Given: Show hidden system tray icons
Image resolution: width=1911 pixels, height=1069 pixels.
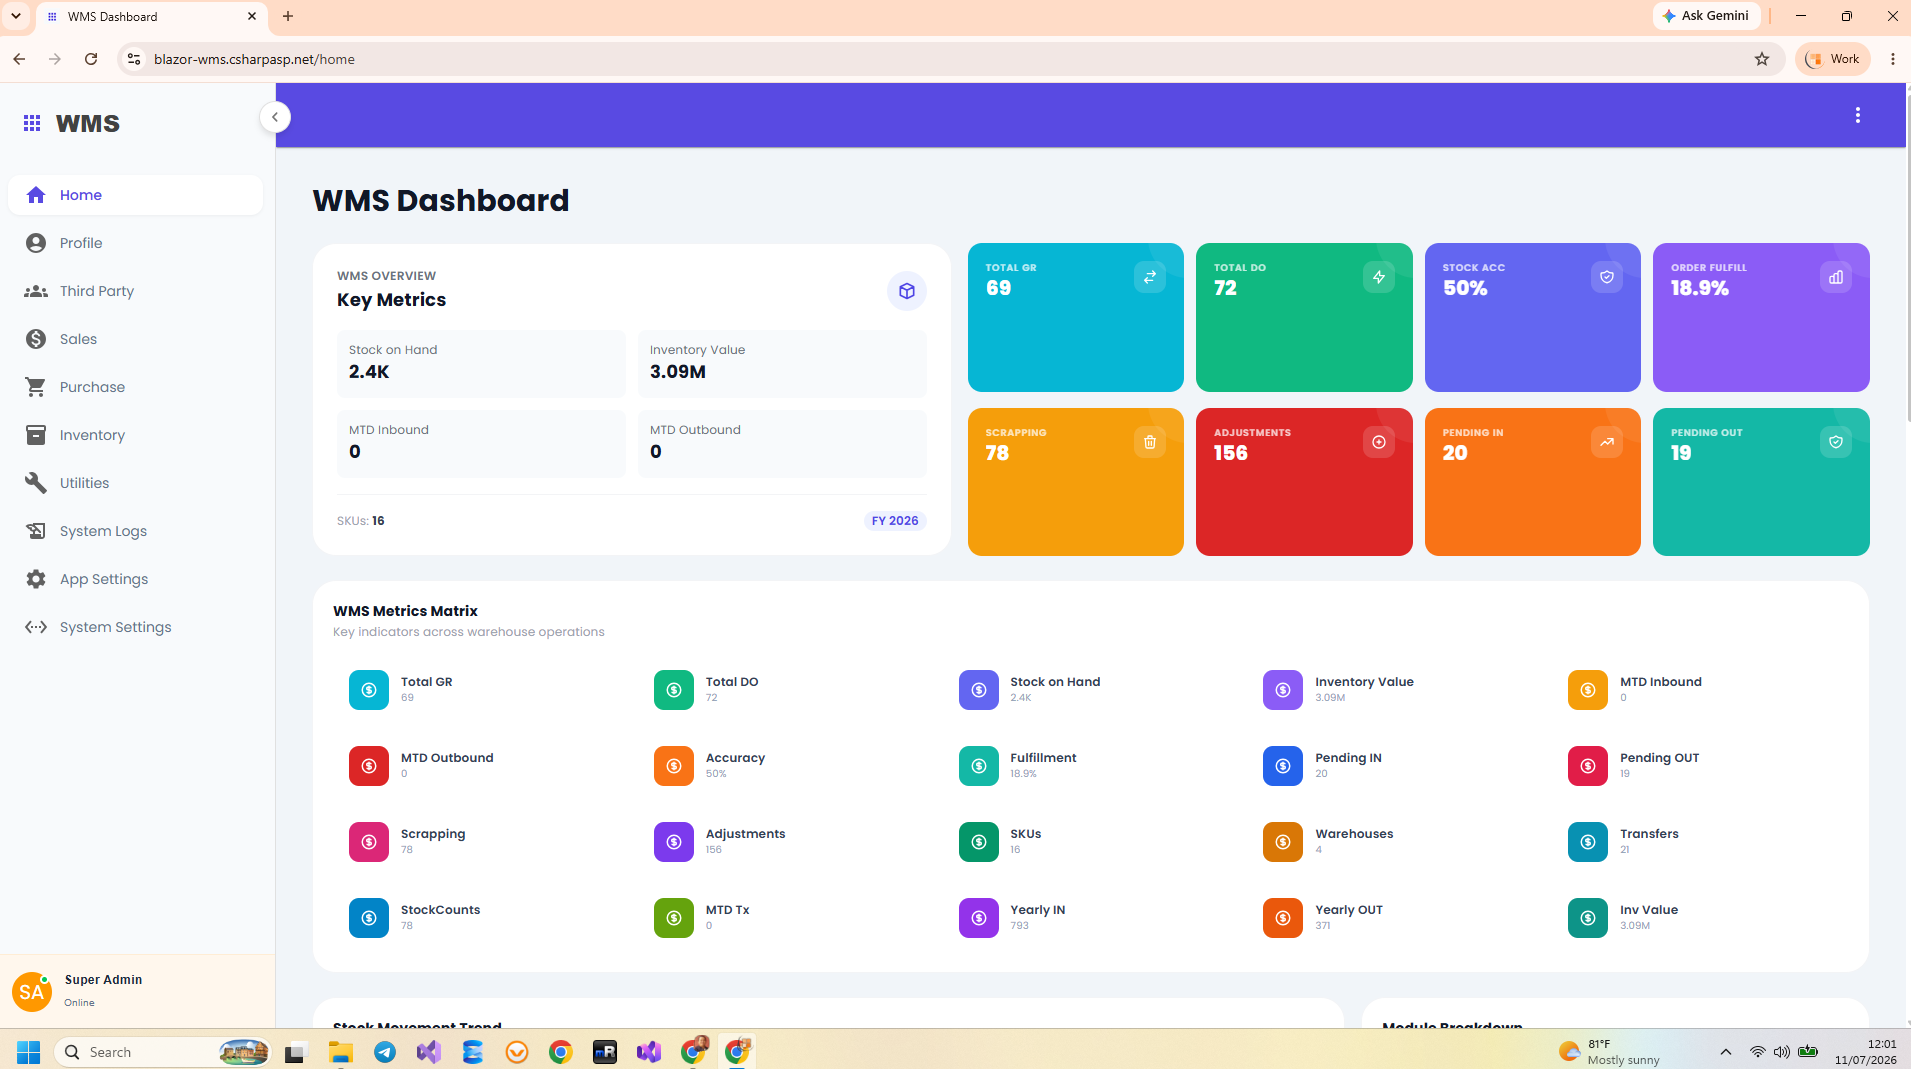Looking at the screenshot, I should tap(1725, 1052).
